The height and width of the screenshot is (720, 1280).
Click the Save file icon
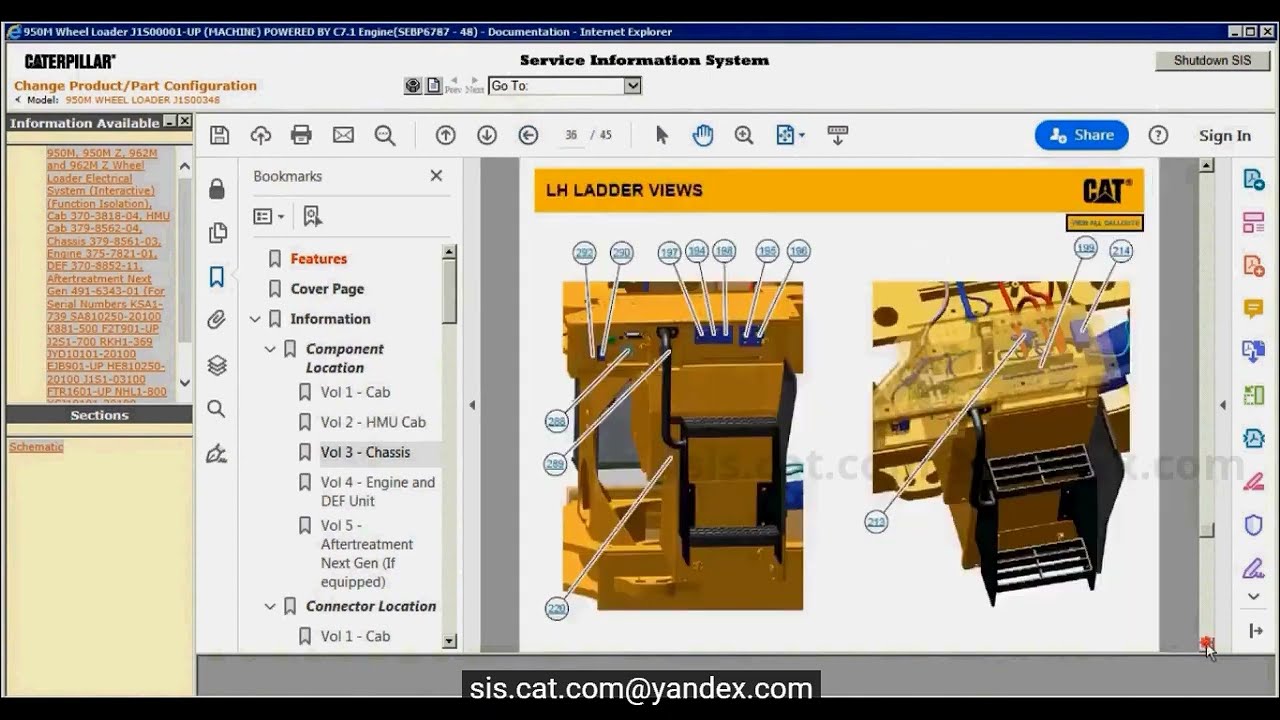point(220,135)
